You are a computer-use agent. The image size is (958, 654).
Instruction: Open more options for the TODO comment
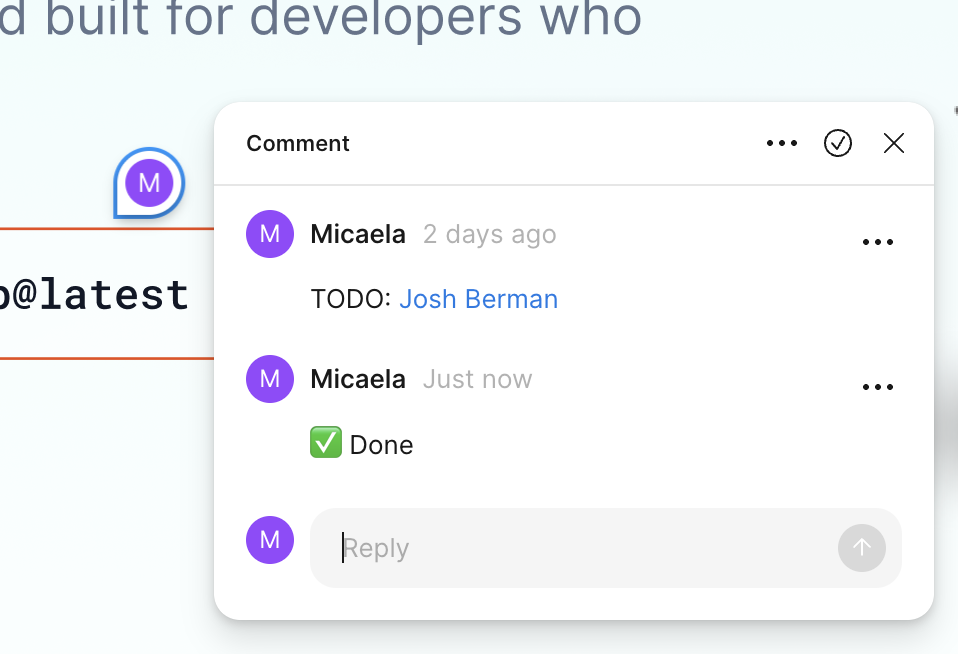877,242
